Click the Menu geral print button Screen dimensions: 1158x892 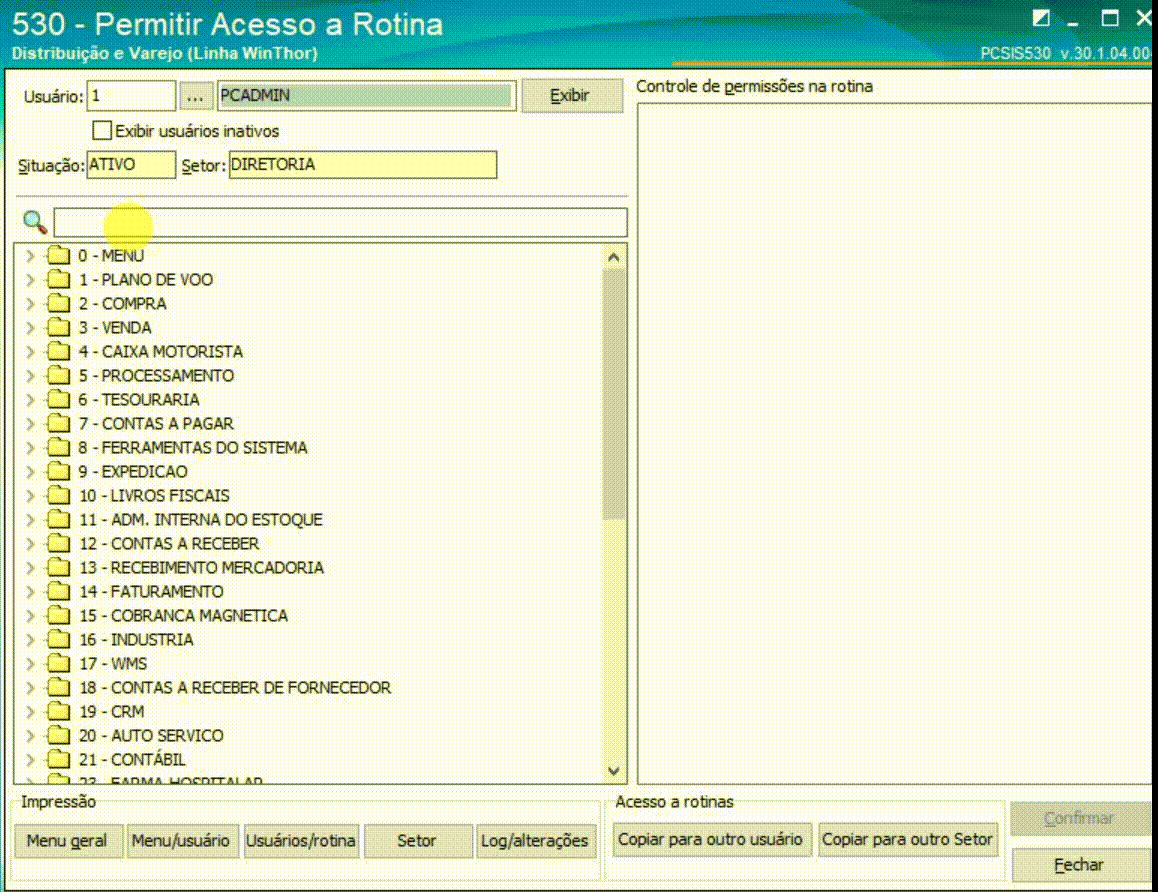[x=67, y=840]
